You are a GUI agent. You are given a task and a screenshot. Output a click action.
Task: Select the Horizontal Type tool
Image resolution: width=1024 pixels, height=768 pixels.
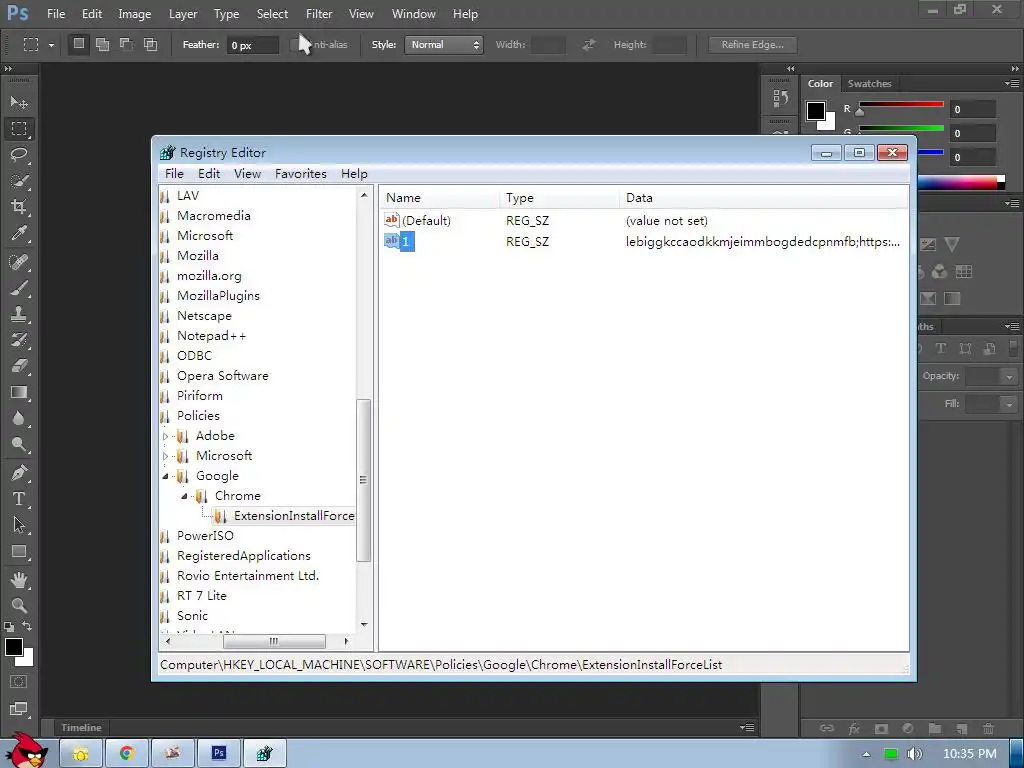tap(19, 499)
